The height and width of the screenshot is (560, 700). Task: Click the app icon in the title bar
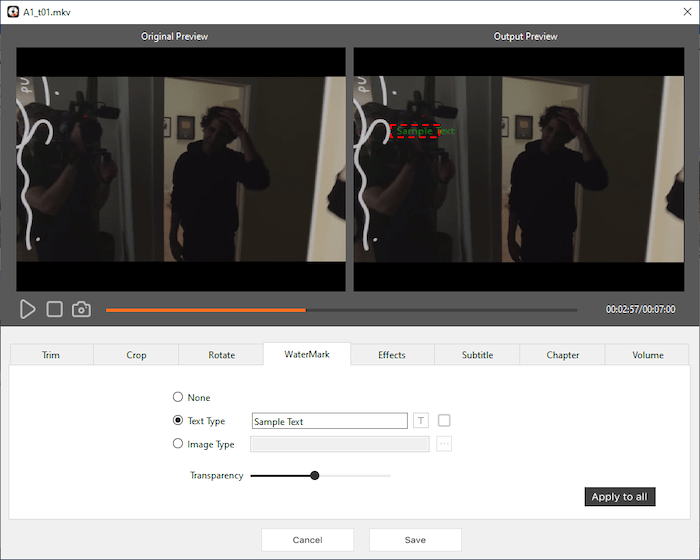pyautogui.click(x=12, y=11)
